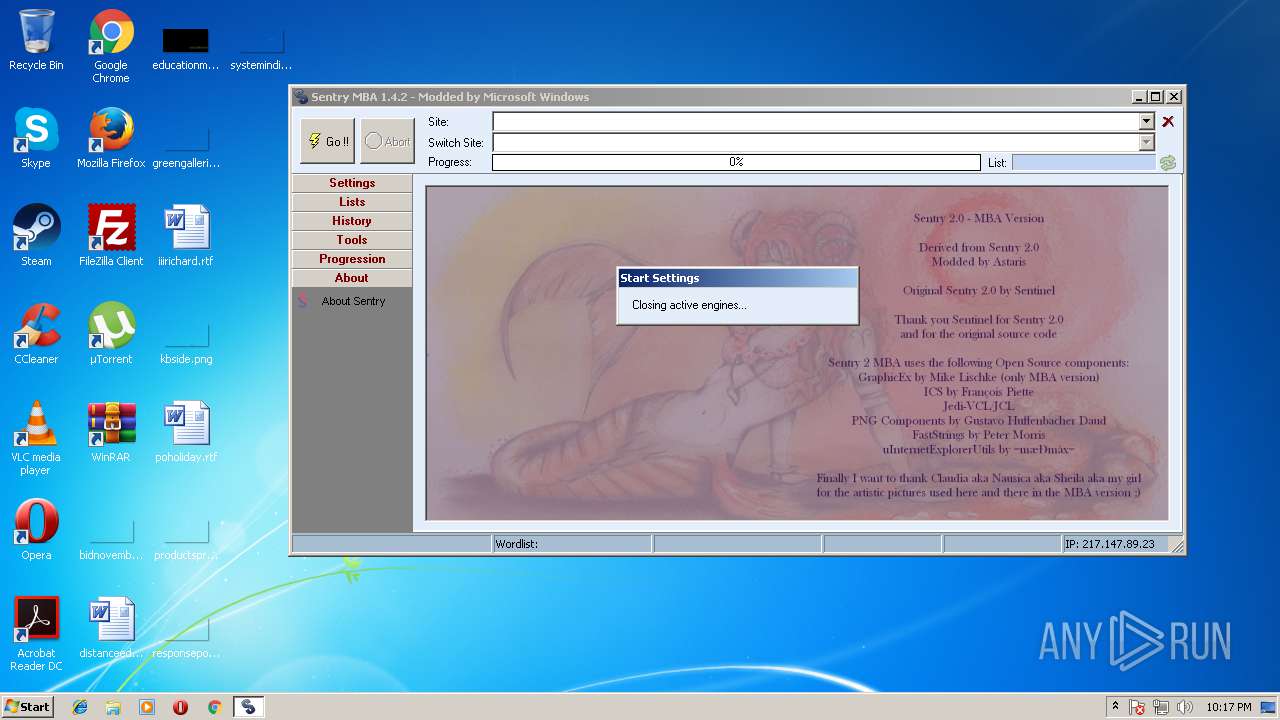Open the Site dropdown arrow
The height and width of the screenshot is (720, 1280).
pyautogui.click(x=1147, y=121)
